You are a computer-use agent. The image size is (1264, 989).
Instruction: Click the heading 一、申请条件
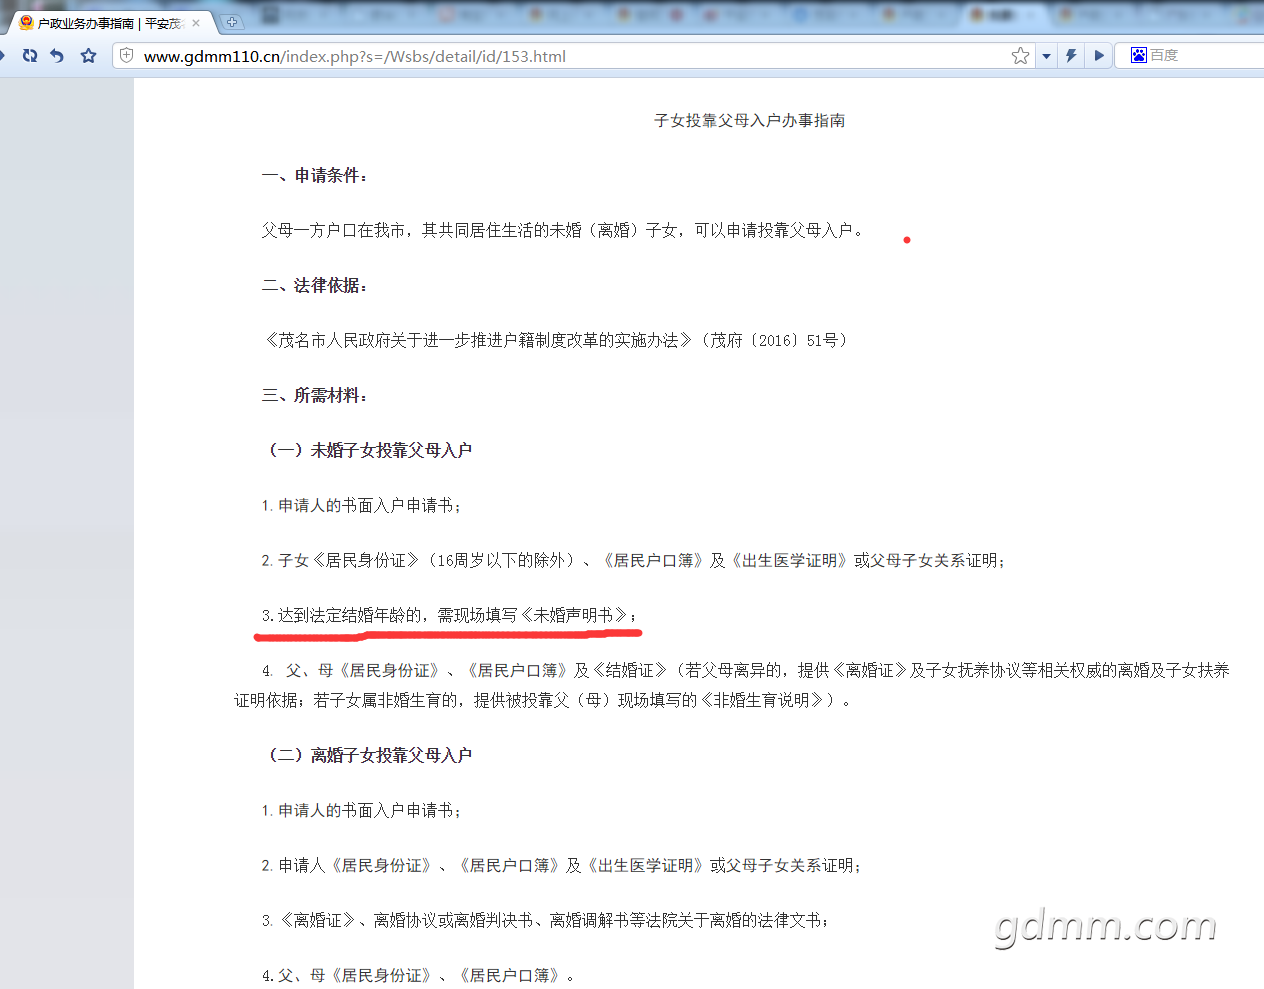point(314,176)
